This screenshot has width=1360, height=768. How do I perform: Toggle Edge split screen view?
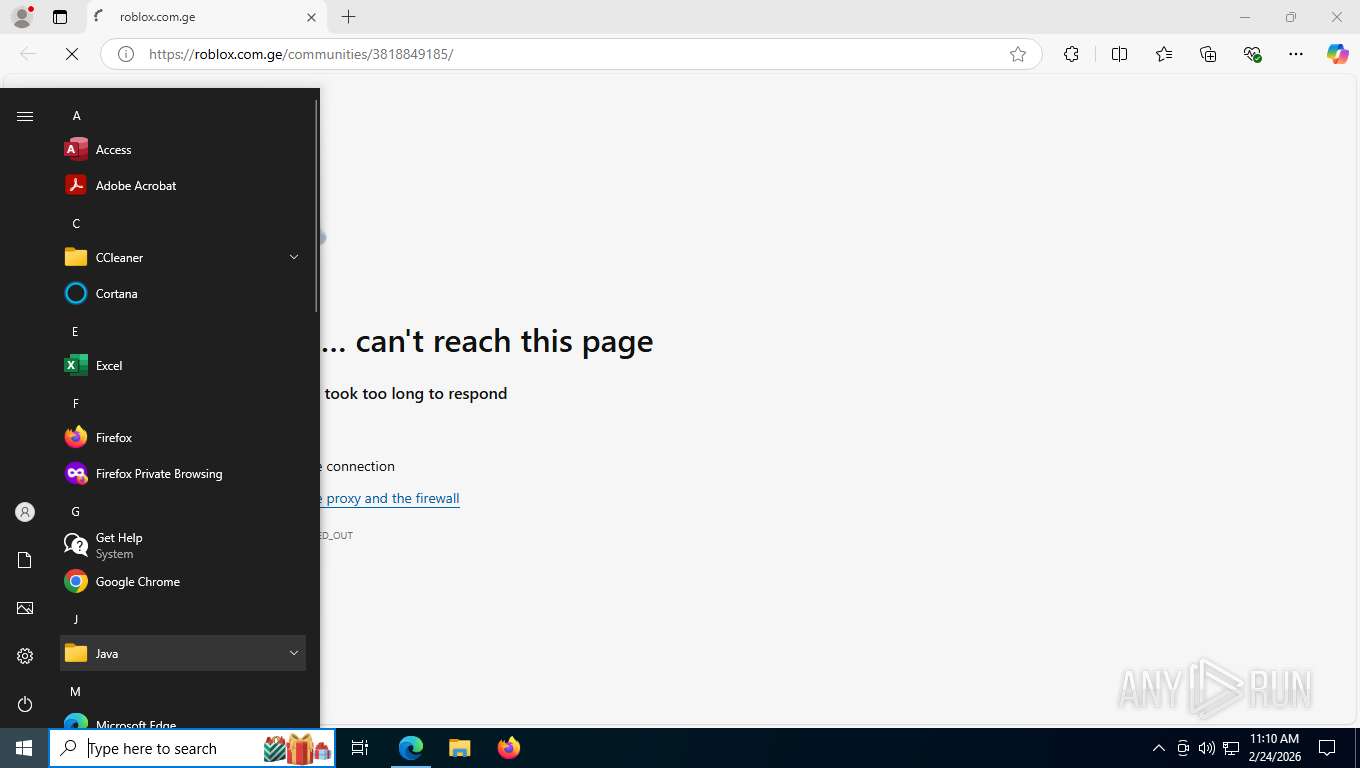pos(1119,54)
